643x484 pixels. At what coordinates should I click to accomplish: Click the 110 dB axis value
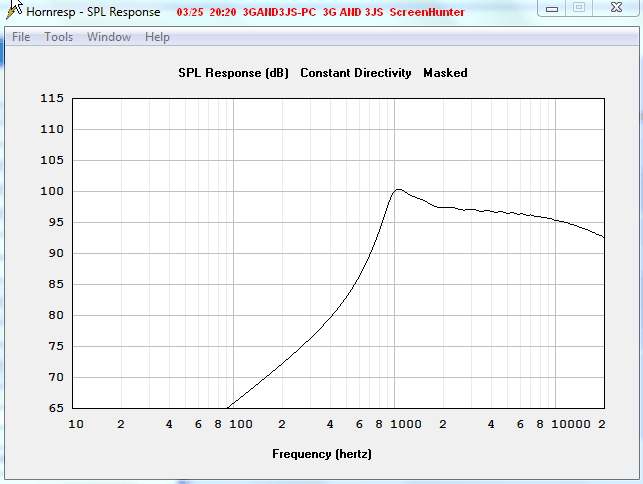click(x=52, y=129)
